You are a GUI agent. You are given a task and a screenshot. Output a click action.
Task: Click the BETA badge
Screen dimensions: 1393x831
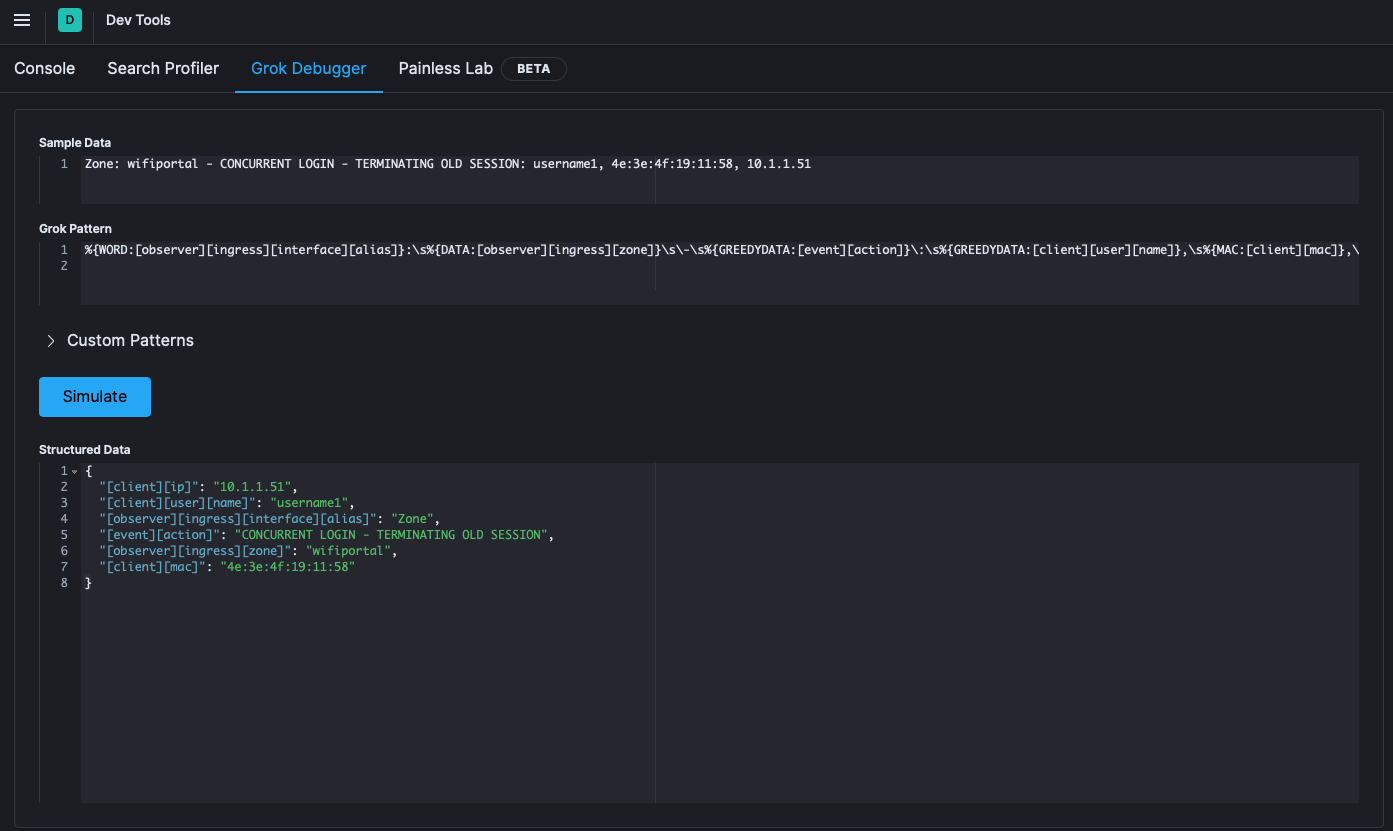[534, 69]
